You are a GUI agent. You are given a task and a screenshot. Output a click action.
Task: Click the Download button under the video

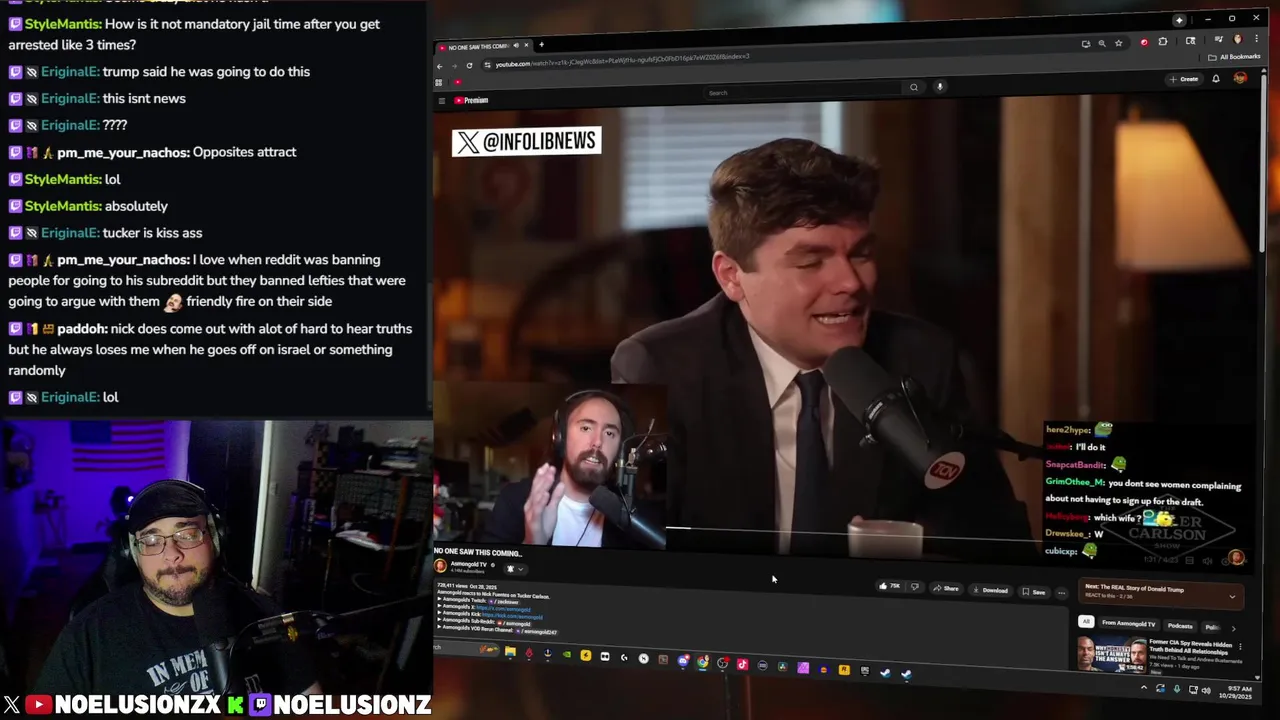[x=990, y=590]
